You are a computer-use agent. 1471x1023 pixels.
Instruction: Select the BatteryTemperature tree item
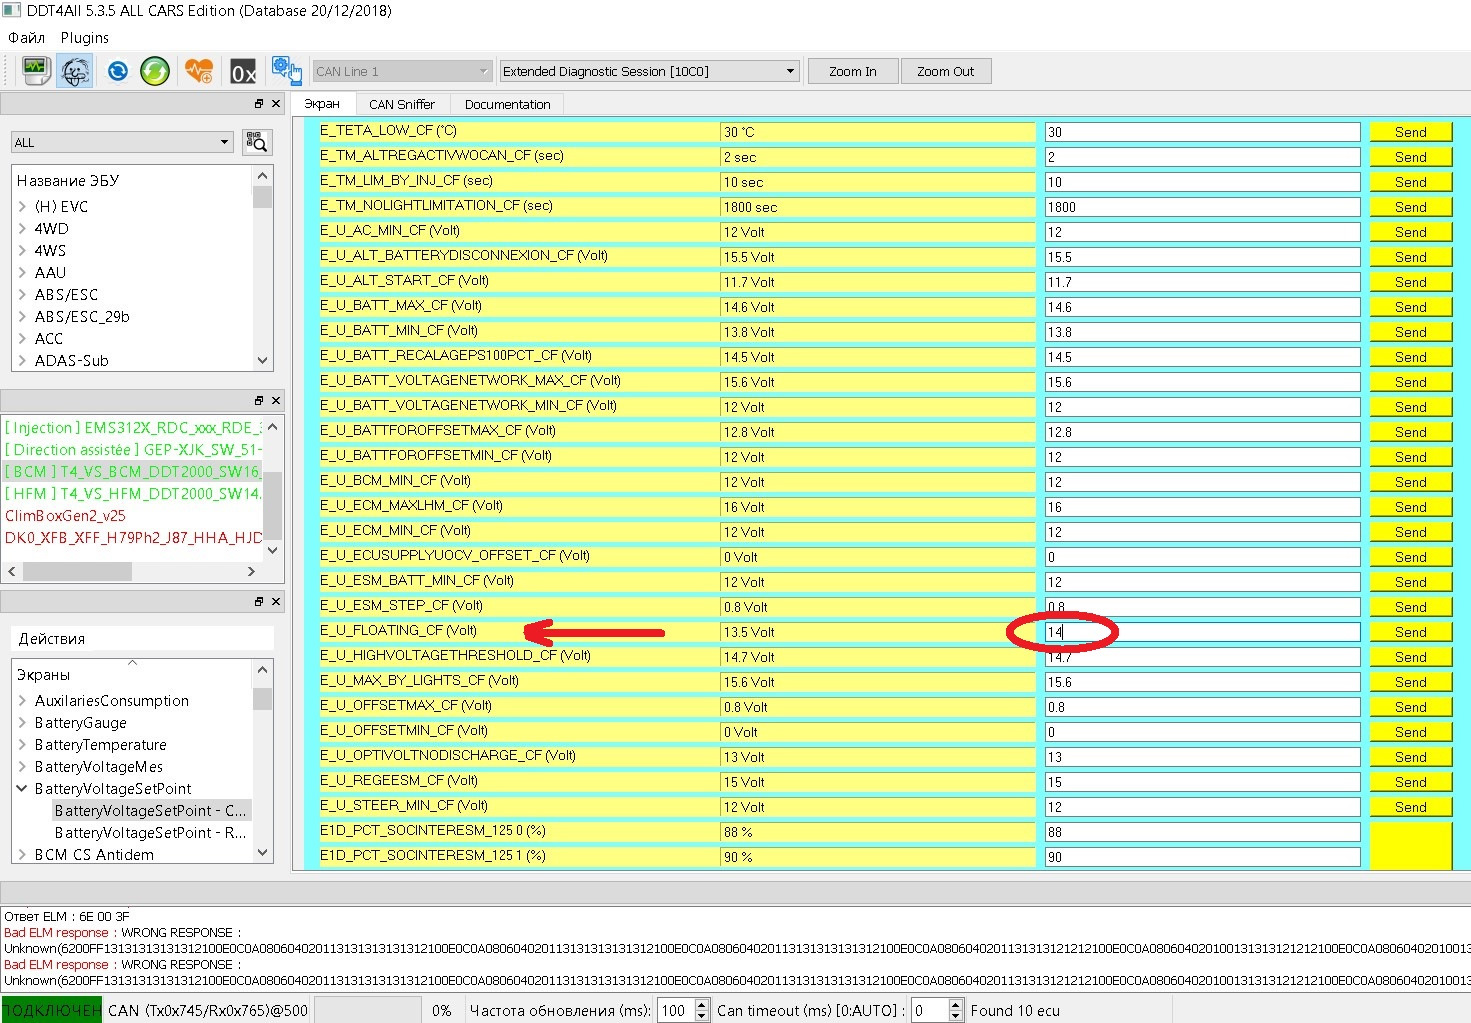[101, 745]
